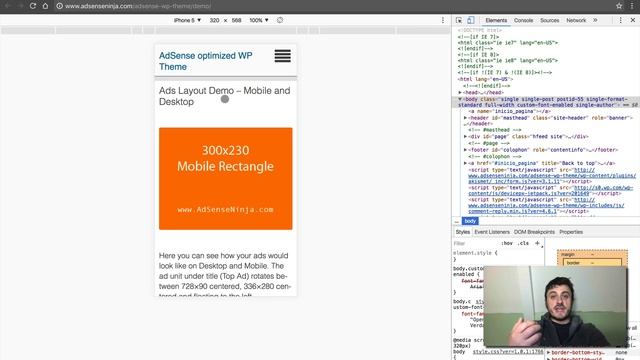Edit the viewport height field 568
The width and height of the screenshot is (640, 360).
[x=236, y=20]
